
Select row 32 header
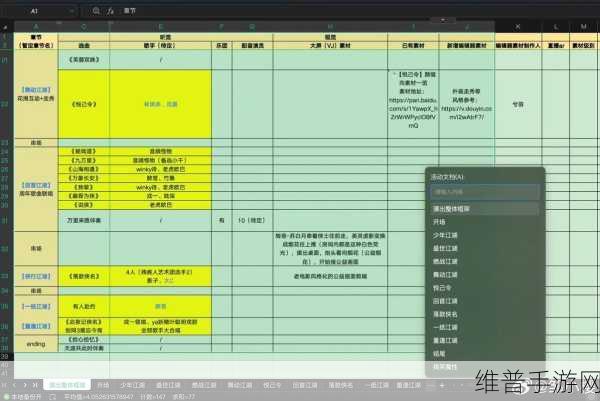[5, 248]
